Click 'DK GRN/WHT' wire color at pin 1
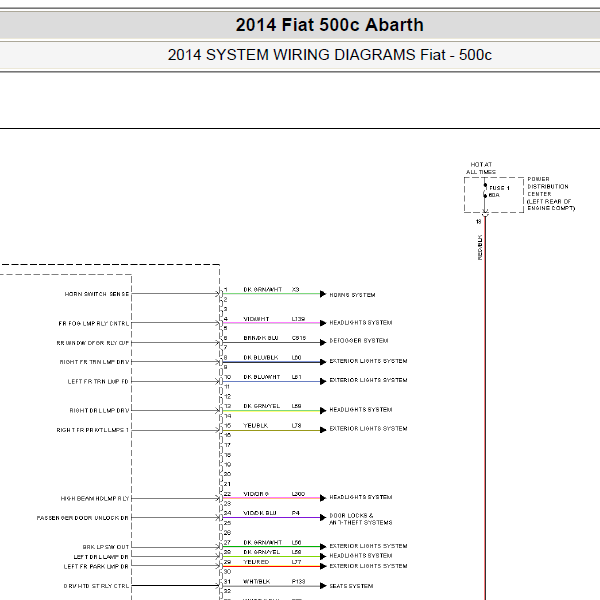The image size is (600, 600). point(262,290)
